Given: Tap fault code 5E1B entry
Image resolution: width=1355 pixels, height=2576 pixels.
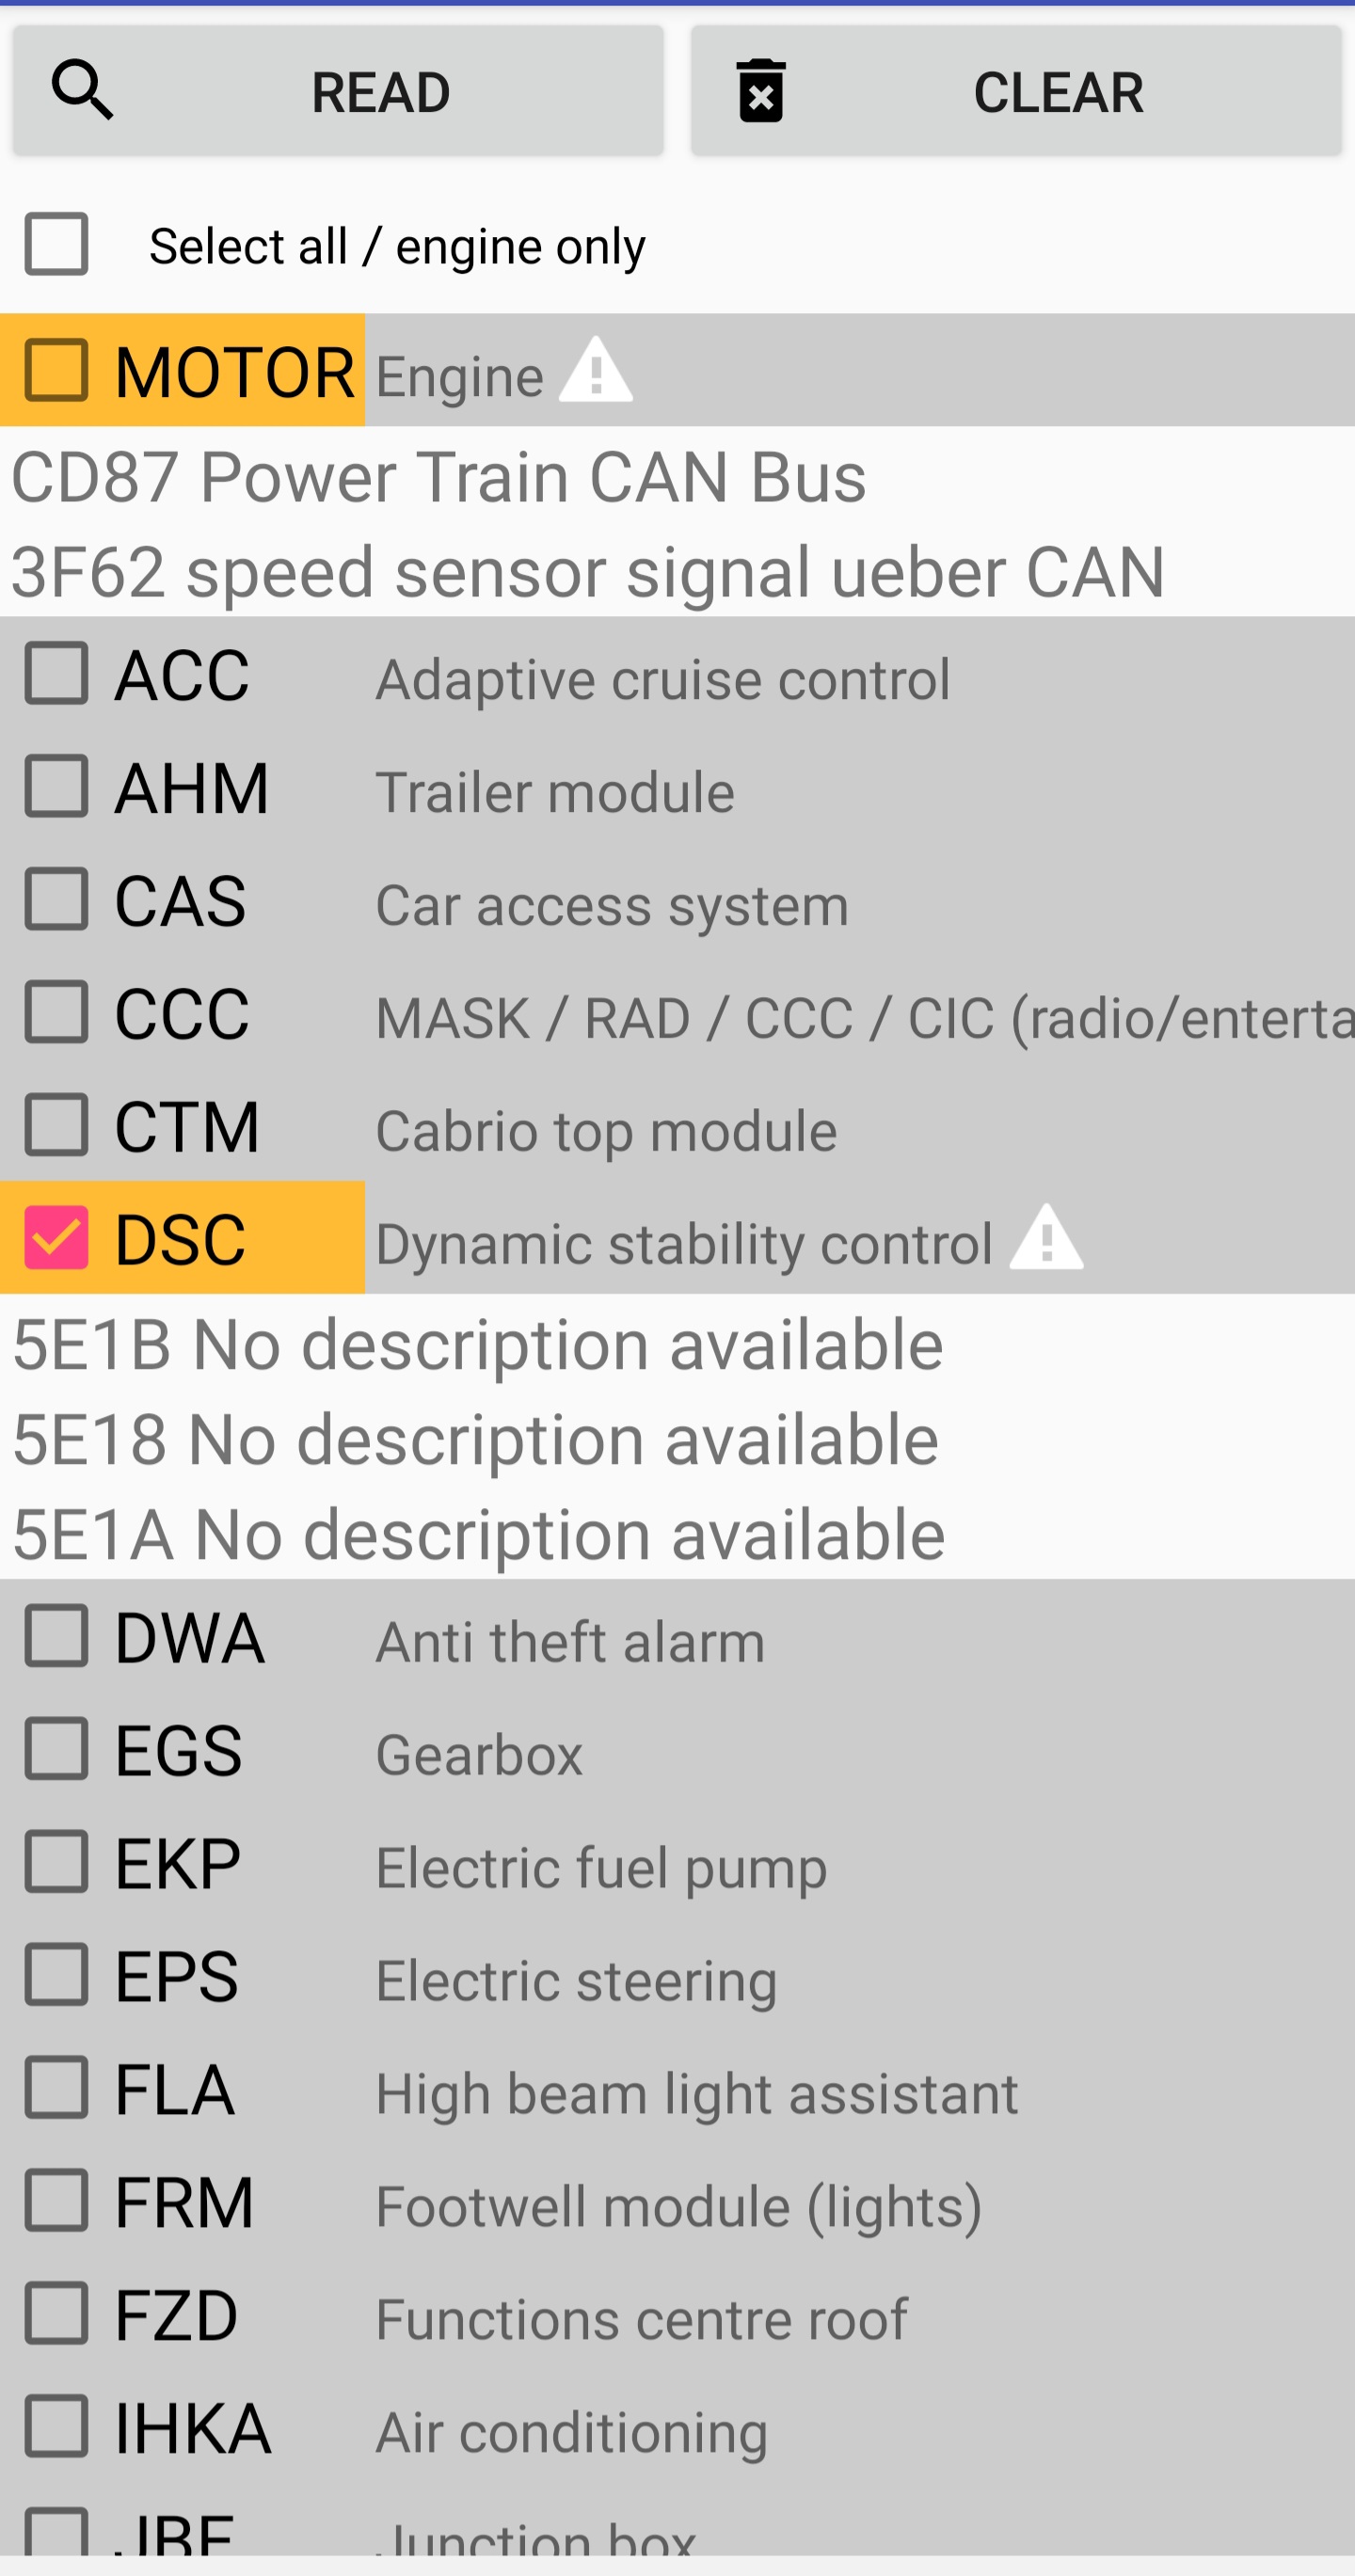Looking at the screenshot, I should (478, 1345).
